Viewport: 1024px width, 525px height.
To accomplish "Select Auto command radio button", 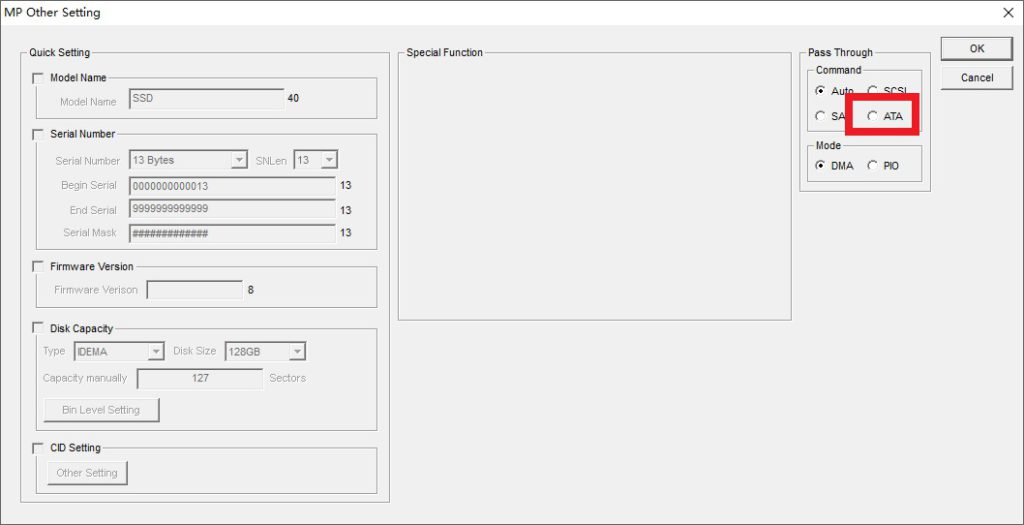I will pos(821,91).
